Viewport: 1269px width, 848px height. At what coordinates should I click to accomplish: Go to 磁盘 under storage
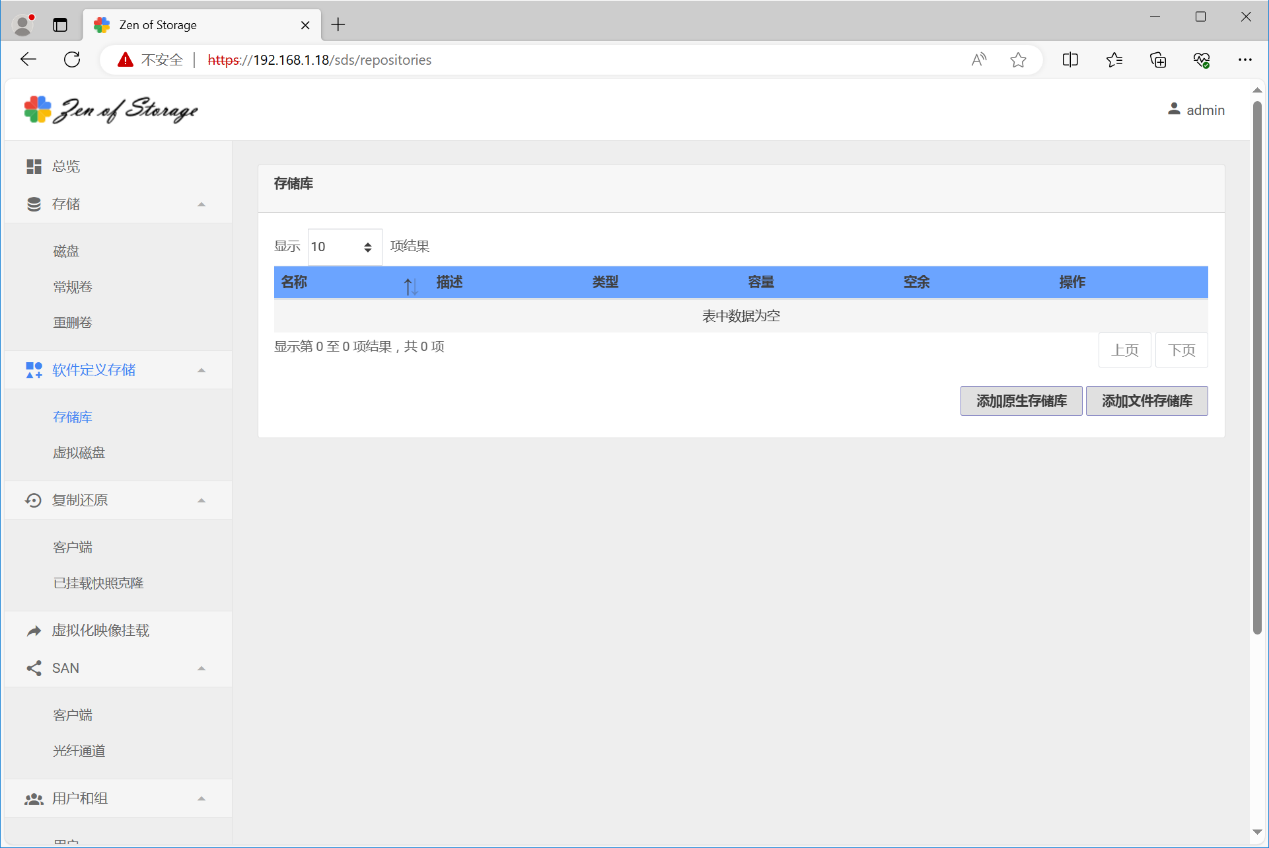pos(66,251)
